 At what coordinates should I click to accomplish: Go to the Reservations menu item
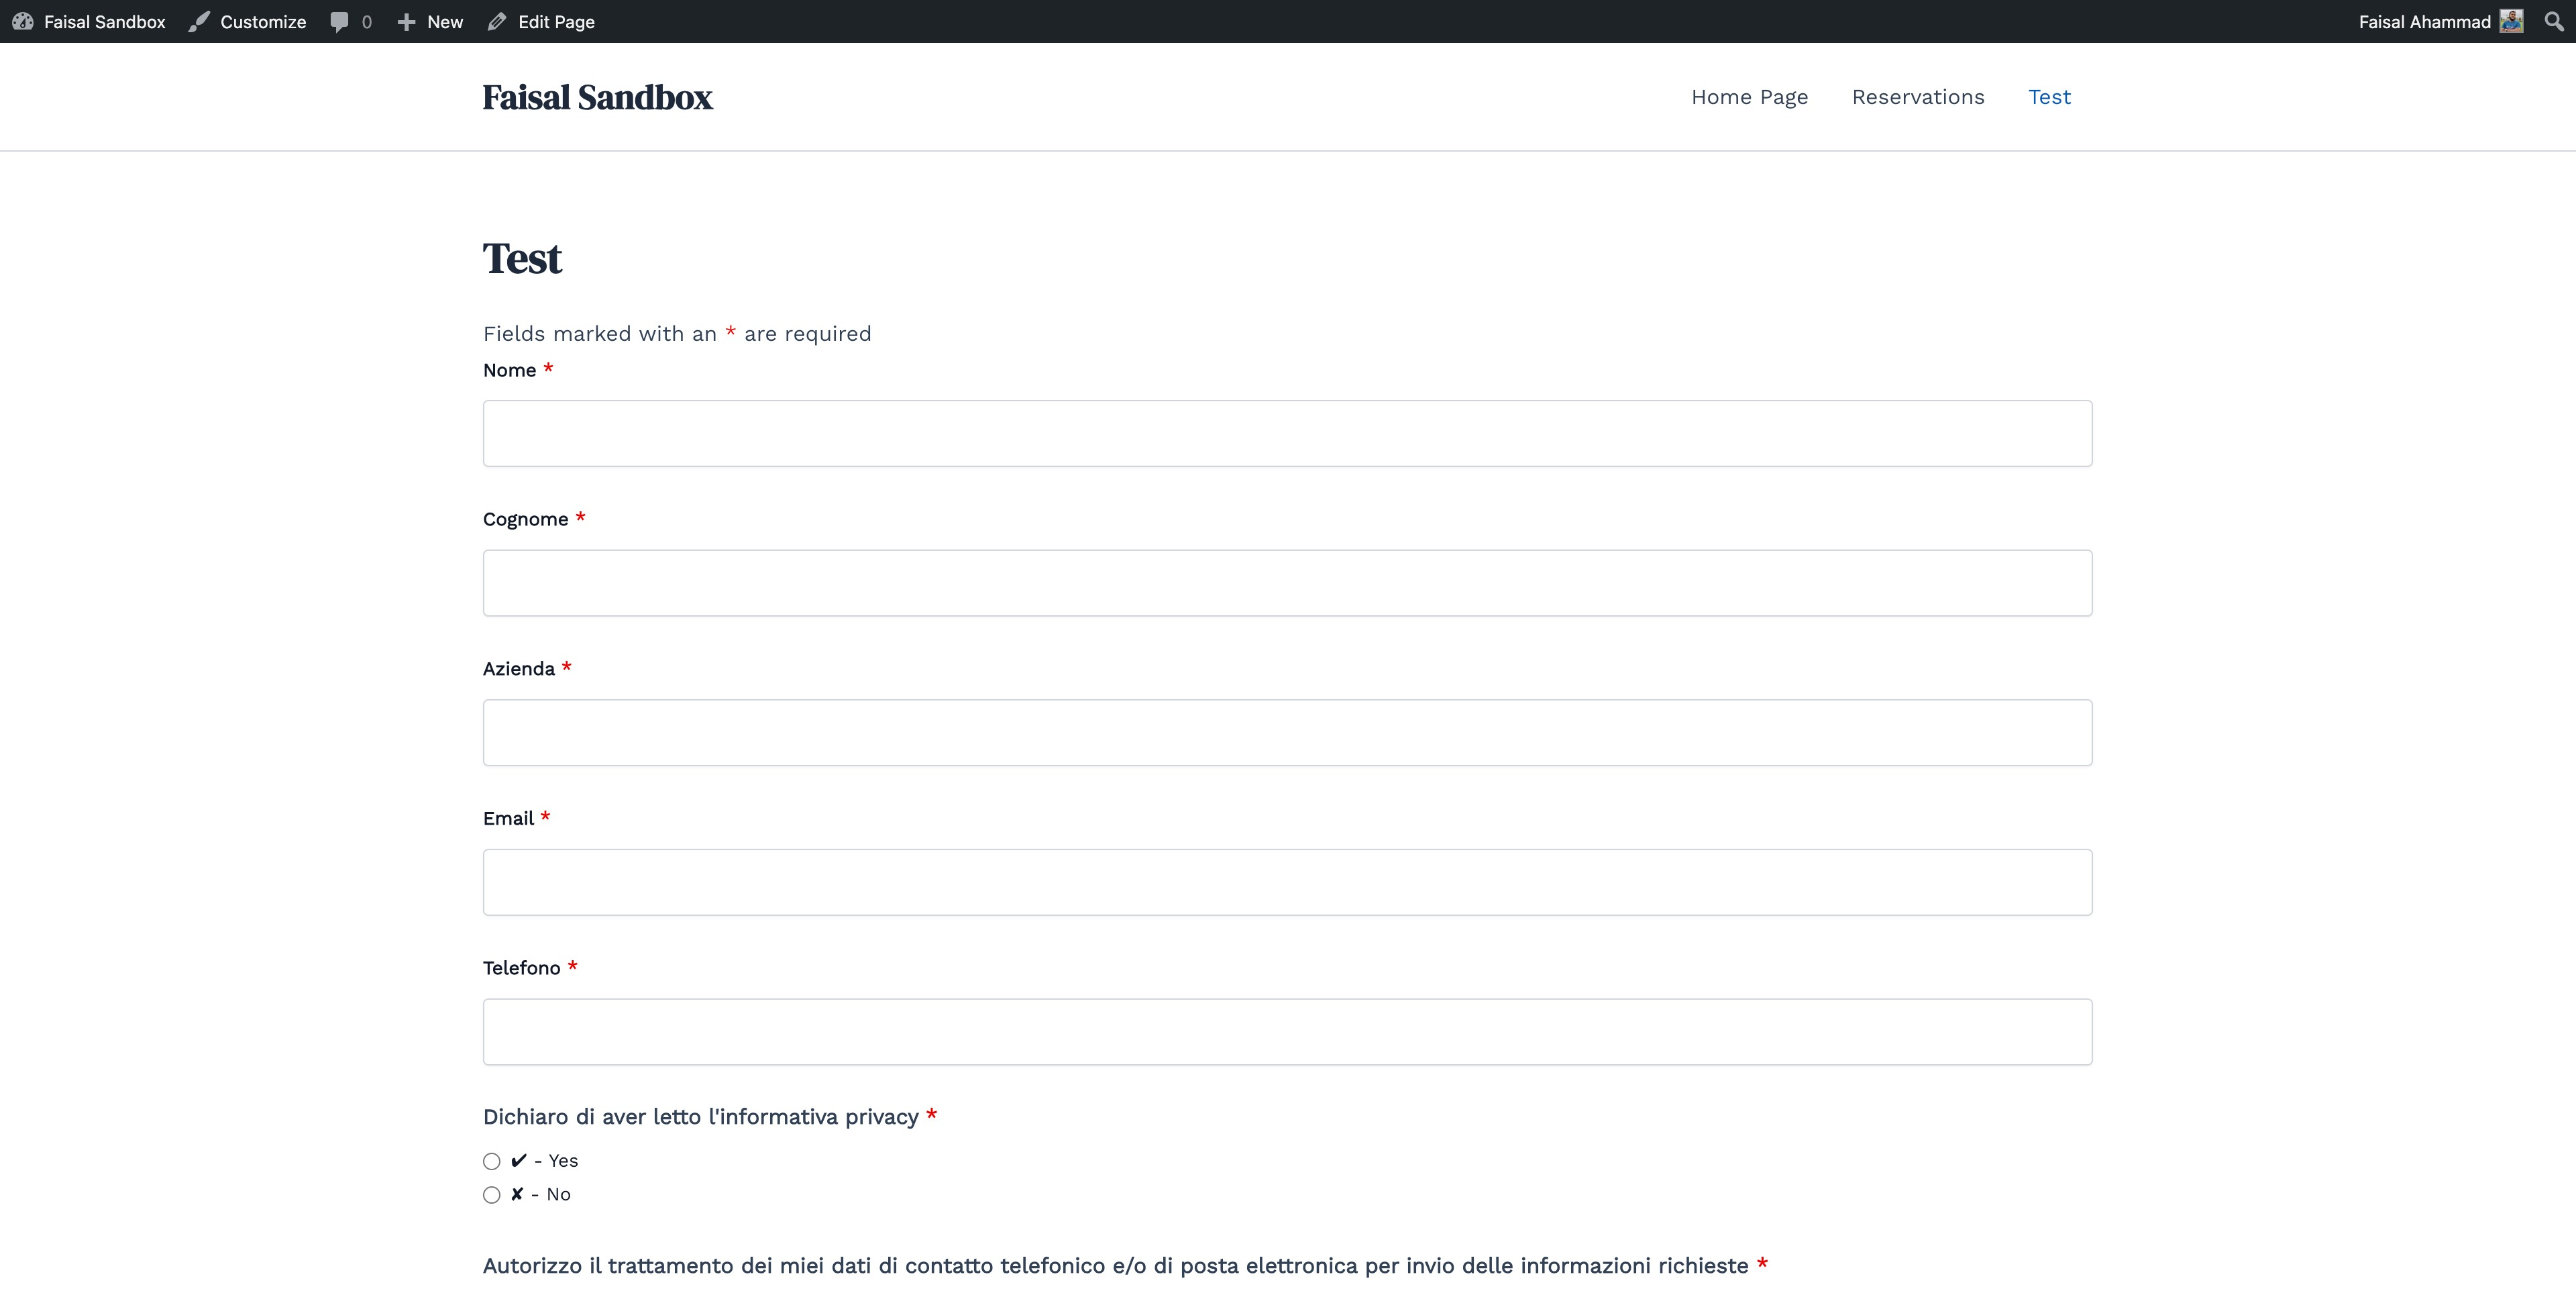[1917, 97]
